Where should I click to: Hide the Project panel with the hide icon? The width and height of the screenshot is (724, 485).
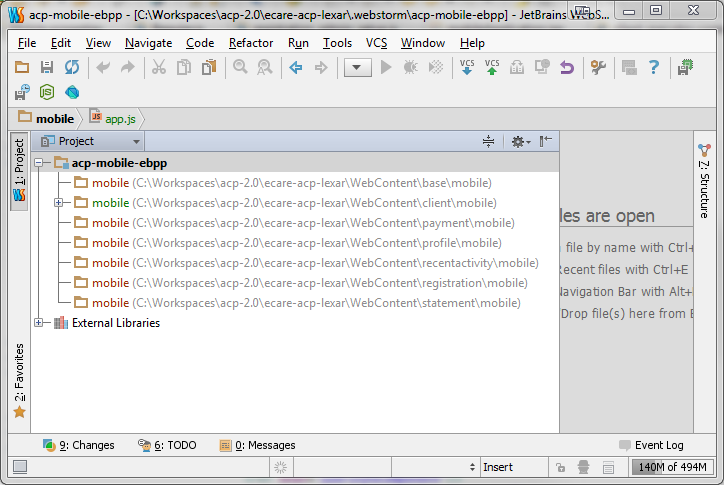(x=545, y=141)
